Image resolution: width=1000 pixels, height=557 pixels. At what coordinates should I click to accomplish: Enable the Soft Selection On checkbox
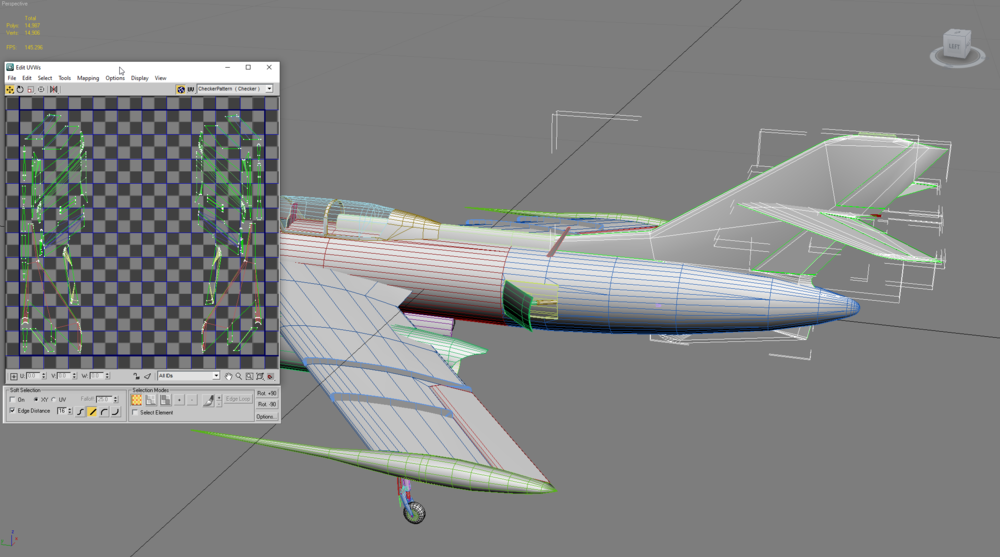12,399
